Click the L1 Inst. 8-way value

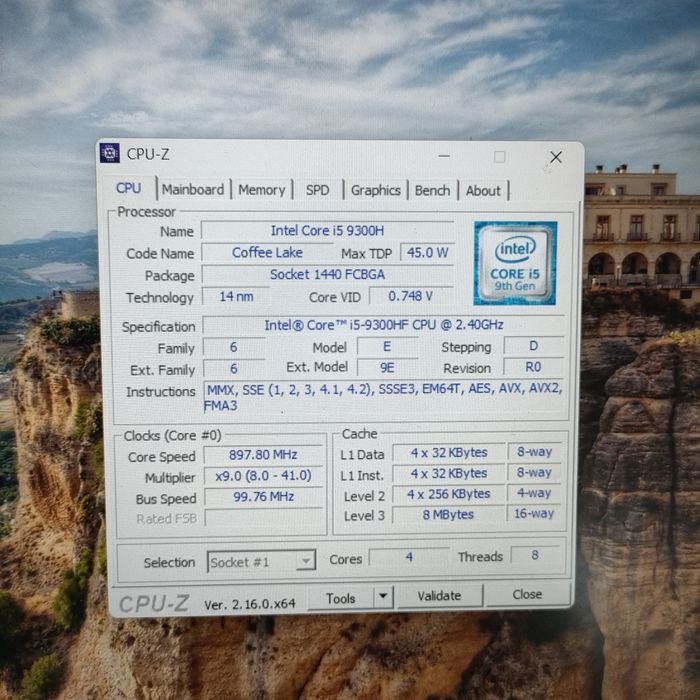534,472
